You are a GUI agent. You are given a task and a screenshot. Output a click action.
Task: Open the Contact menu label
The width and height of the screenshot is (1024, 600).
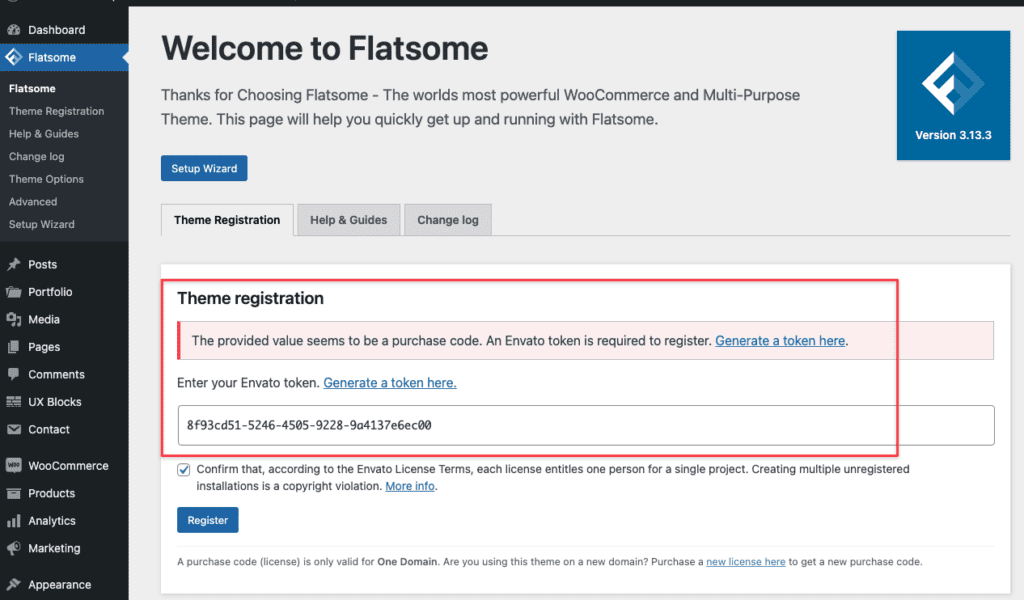tap(49, 429)
